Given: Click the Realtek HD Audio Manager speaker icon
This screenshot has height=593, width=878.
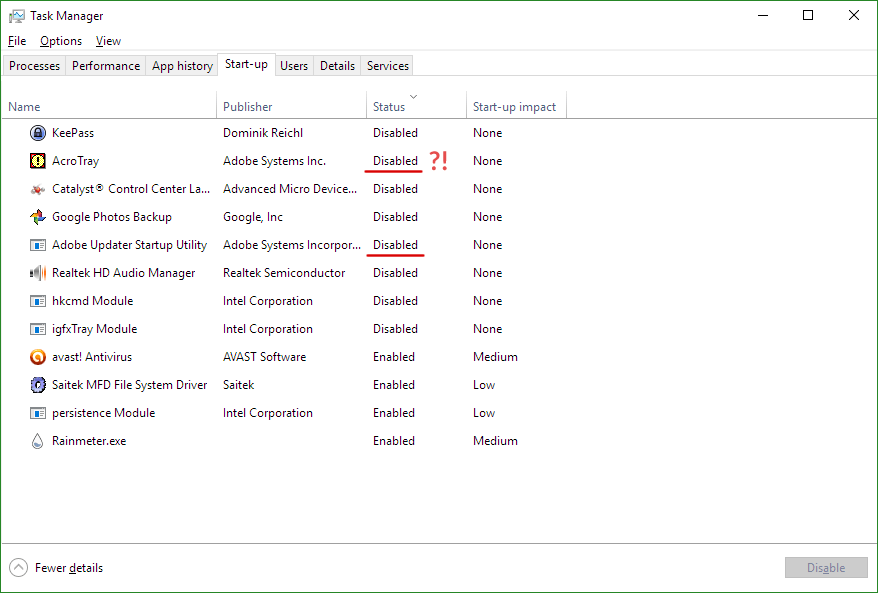Looking at the screenshot, I should tap(38, 273).
